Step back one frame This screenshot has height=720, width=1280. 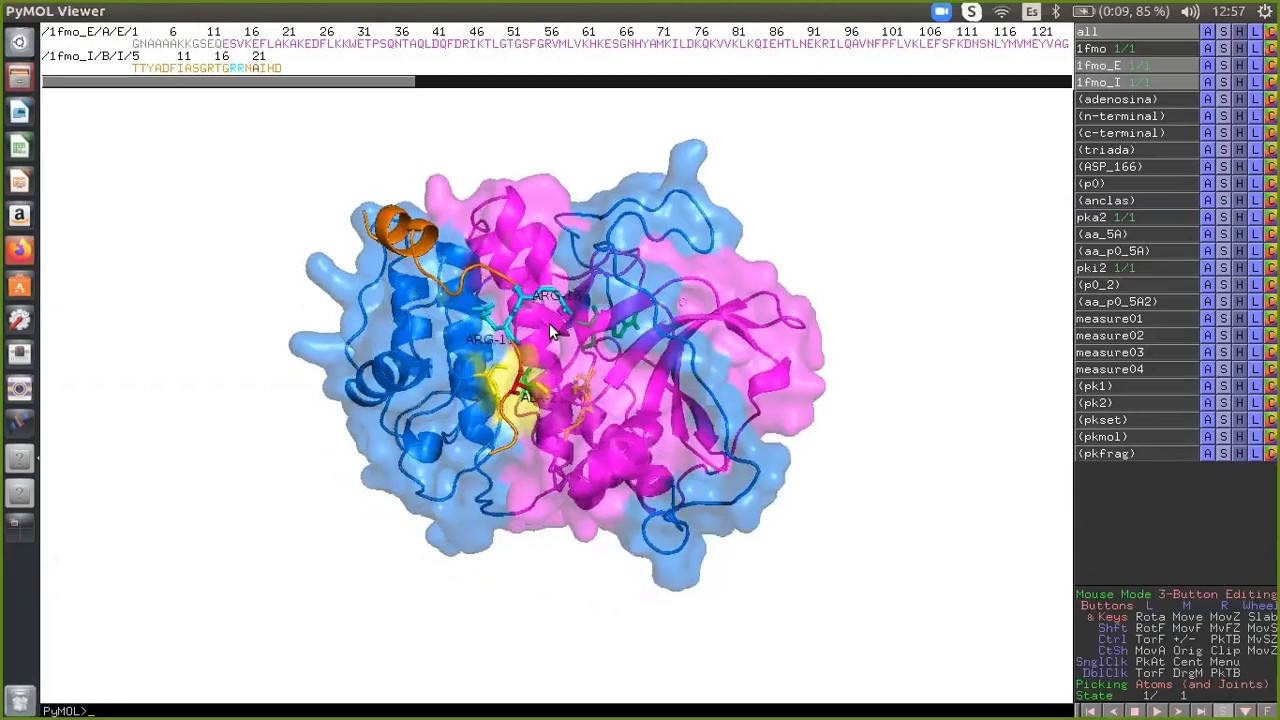(x=1112, y=711)
